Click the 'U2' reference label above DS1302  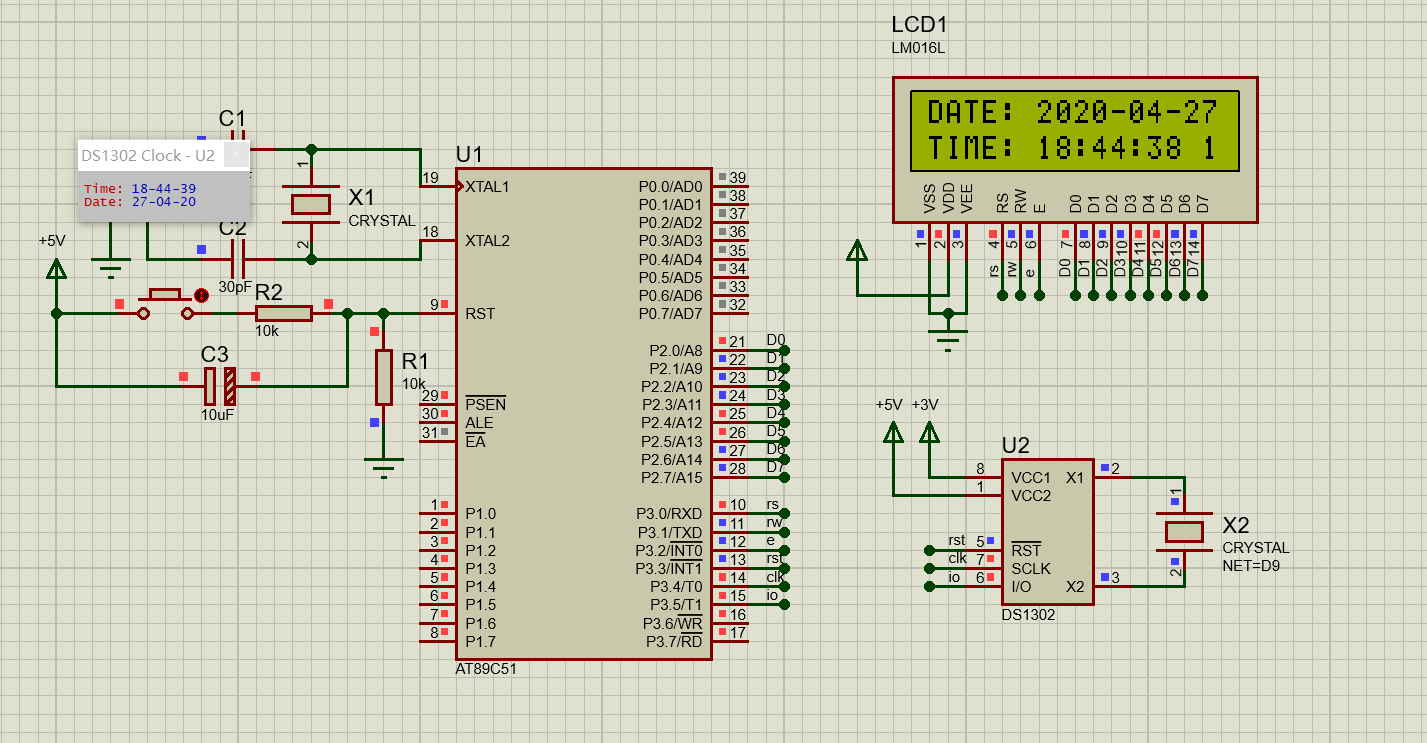[x=1016, y=446]
